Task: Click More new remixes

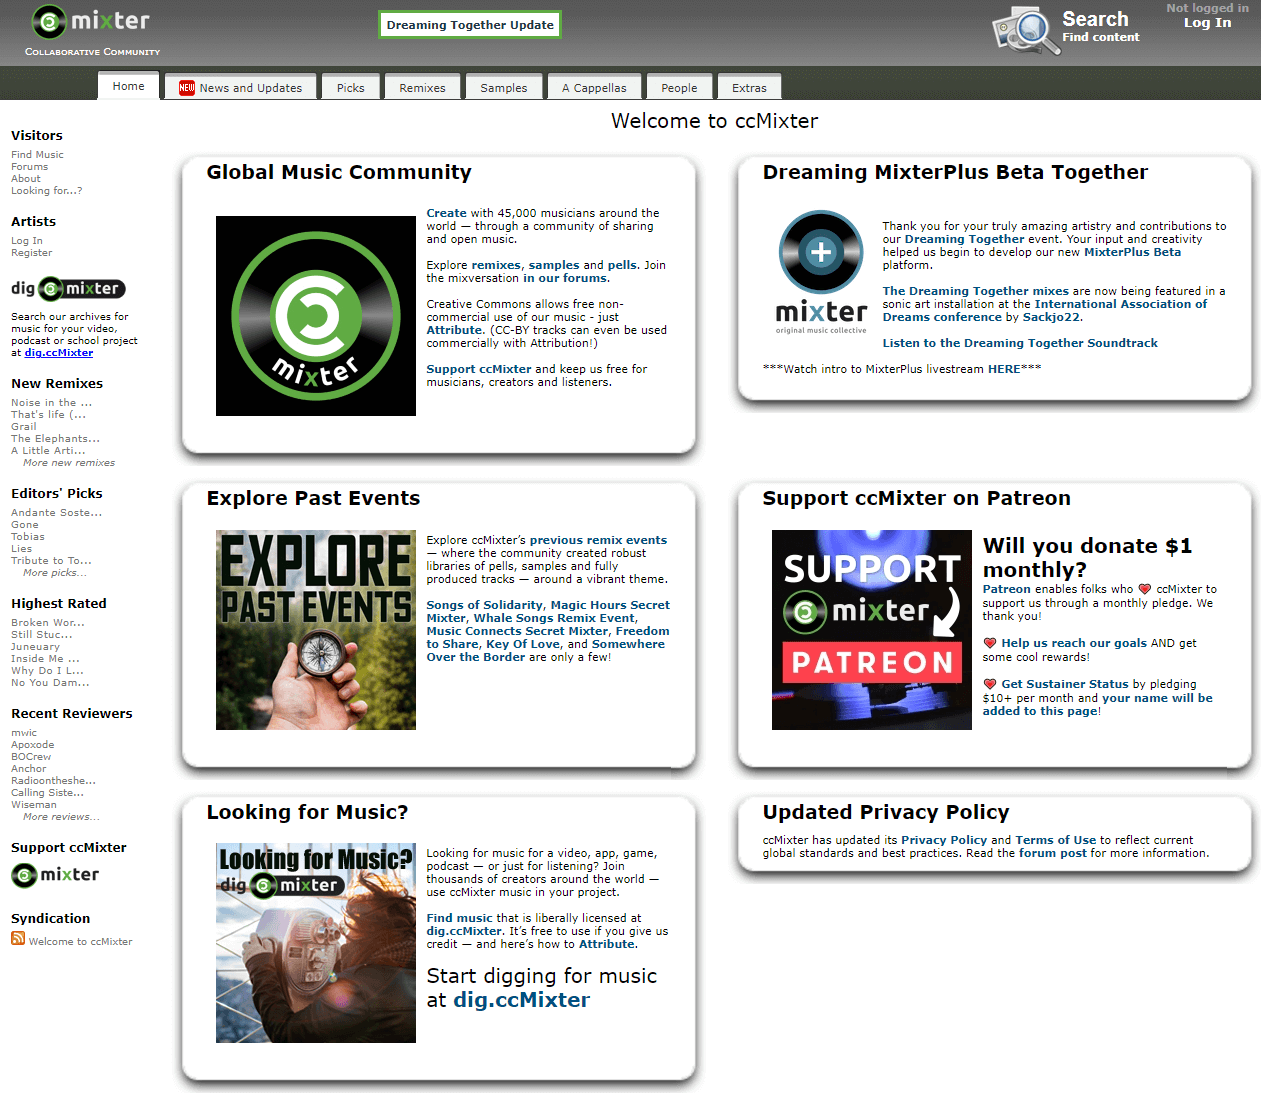Action: [69, 463]
